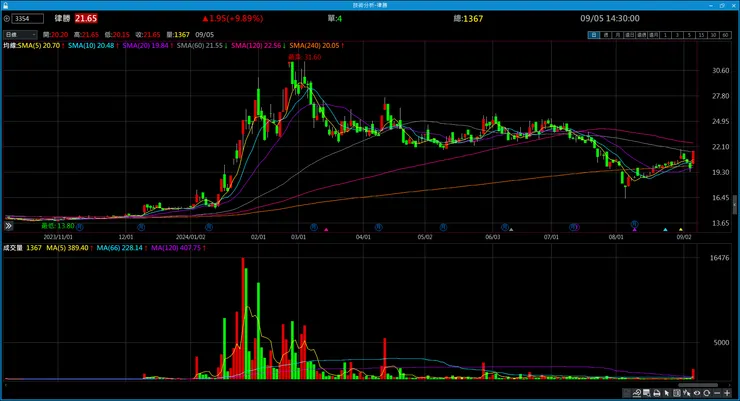Click the 30.60 price axis label

tap(721, 70)
